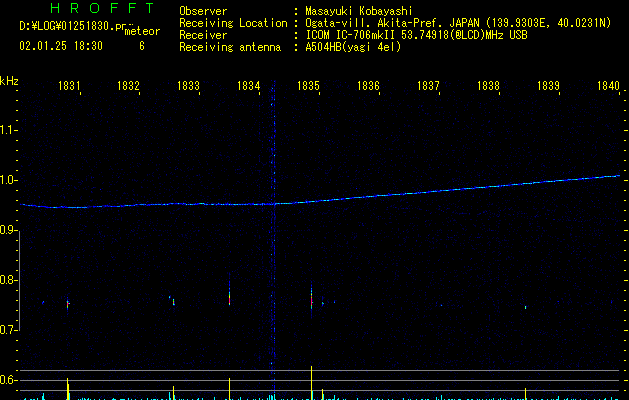Click the 0.8 kHz frequency label
This screenshot has width=629, height=400.
tap(8, 280)
